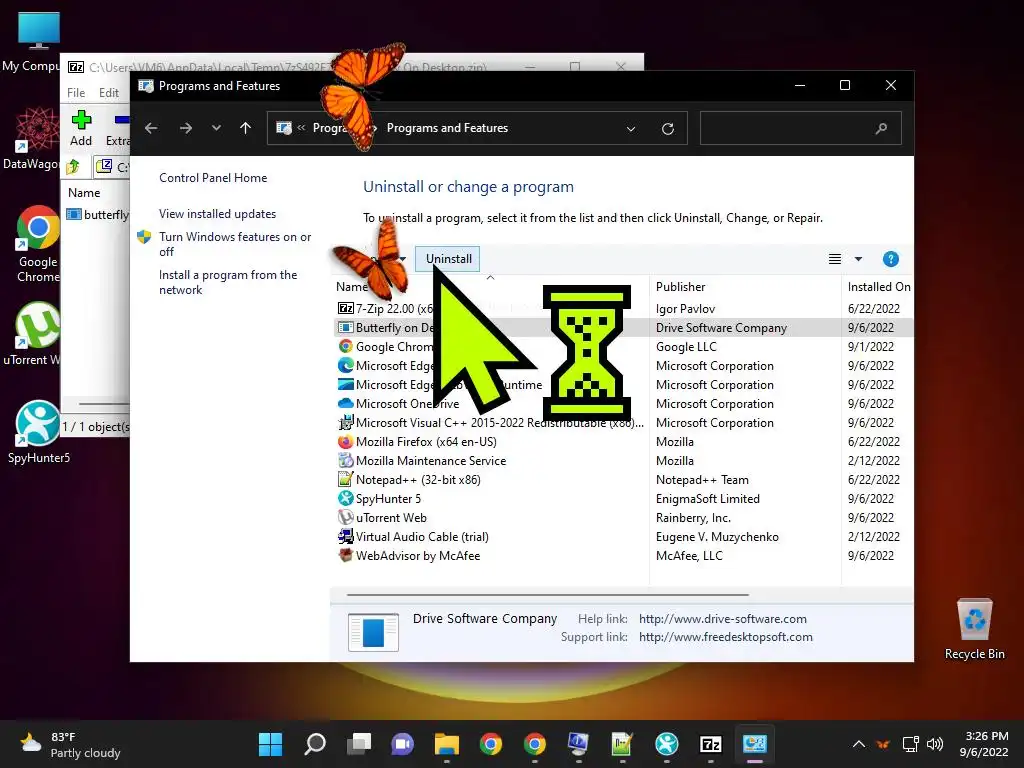1024x768 pixels.
Task: Open Control Panel Home link
Action: tap(213, 178)
